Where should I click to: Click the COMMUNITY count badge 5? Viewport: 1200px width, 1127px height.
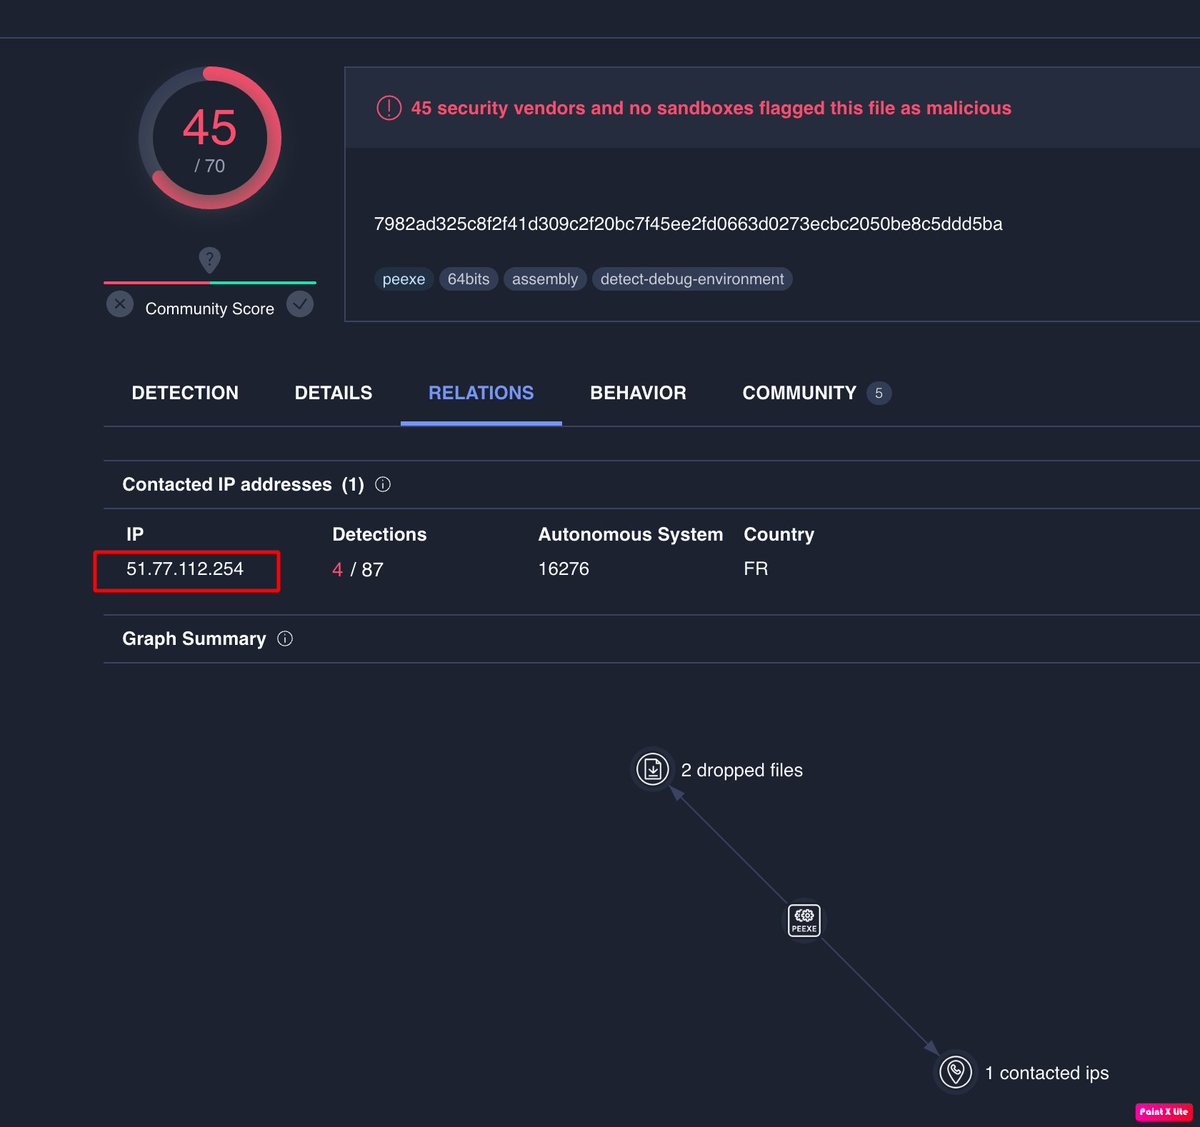(879, 393)
